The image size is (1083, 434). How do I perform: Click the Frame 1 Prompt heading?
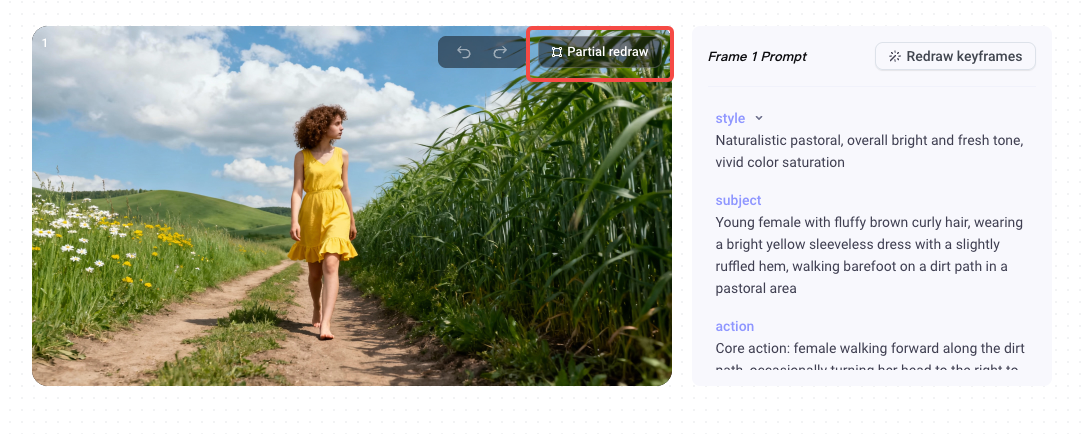757,57
